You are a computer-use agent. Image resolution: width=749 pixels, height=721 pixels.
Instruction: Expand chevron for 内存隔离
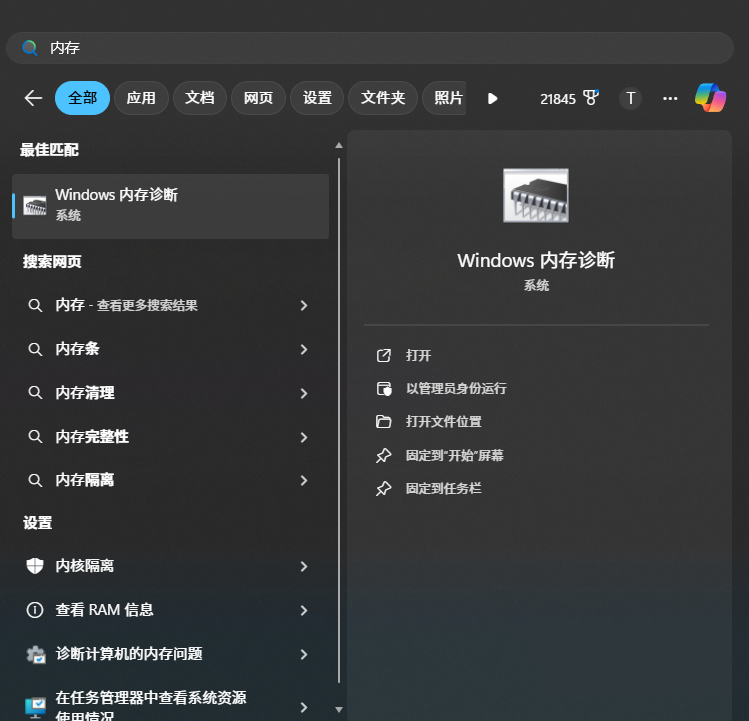tap(304, 480)
